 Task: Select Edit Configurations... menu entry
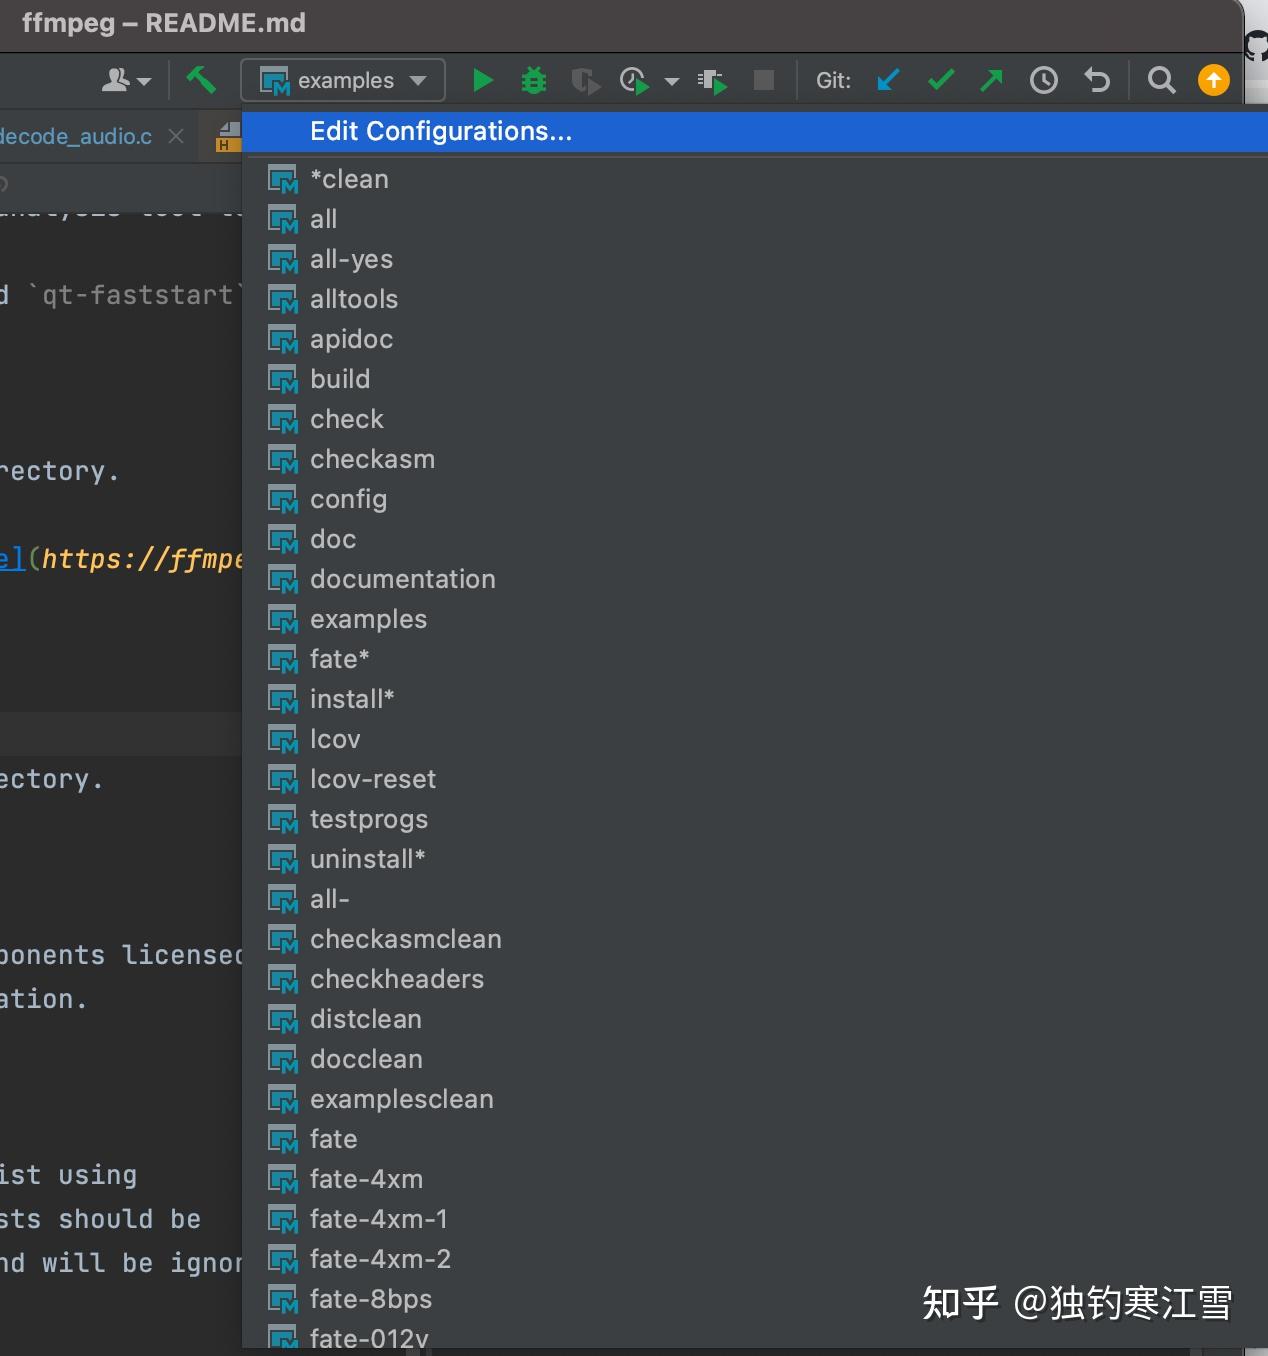[755, 132]
